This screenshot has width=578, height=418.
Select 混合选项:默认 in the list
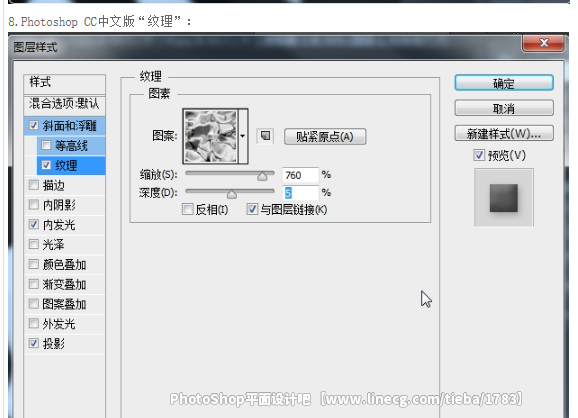pos(65,105)
